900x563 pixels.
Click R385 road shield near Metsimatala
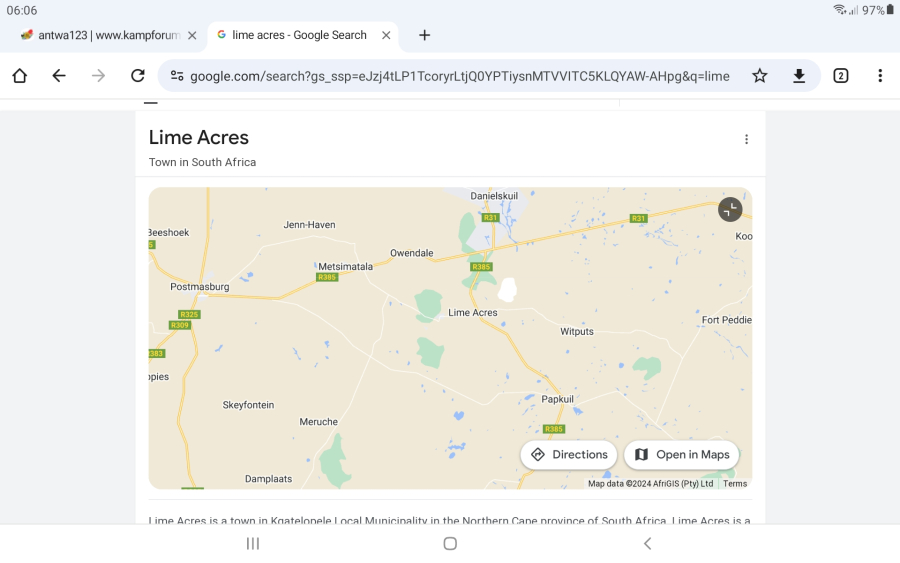[x=327, y=277]
